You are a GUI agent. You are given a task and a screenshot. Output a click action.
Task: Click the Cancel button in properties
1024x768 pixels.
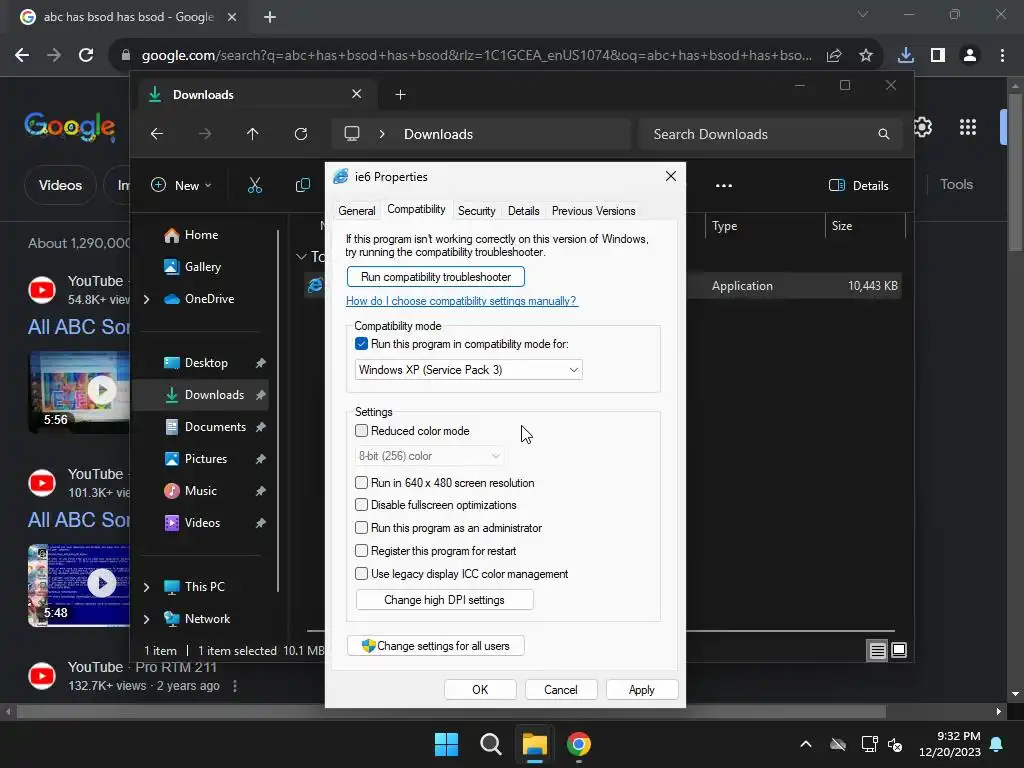(560, 690)
